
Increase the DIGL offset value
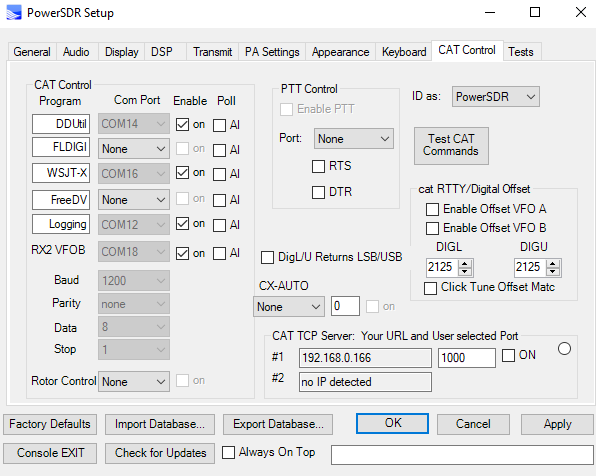(464, 263)
